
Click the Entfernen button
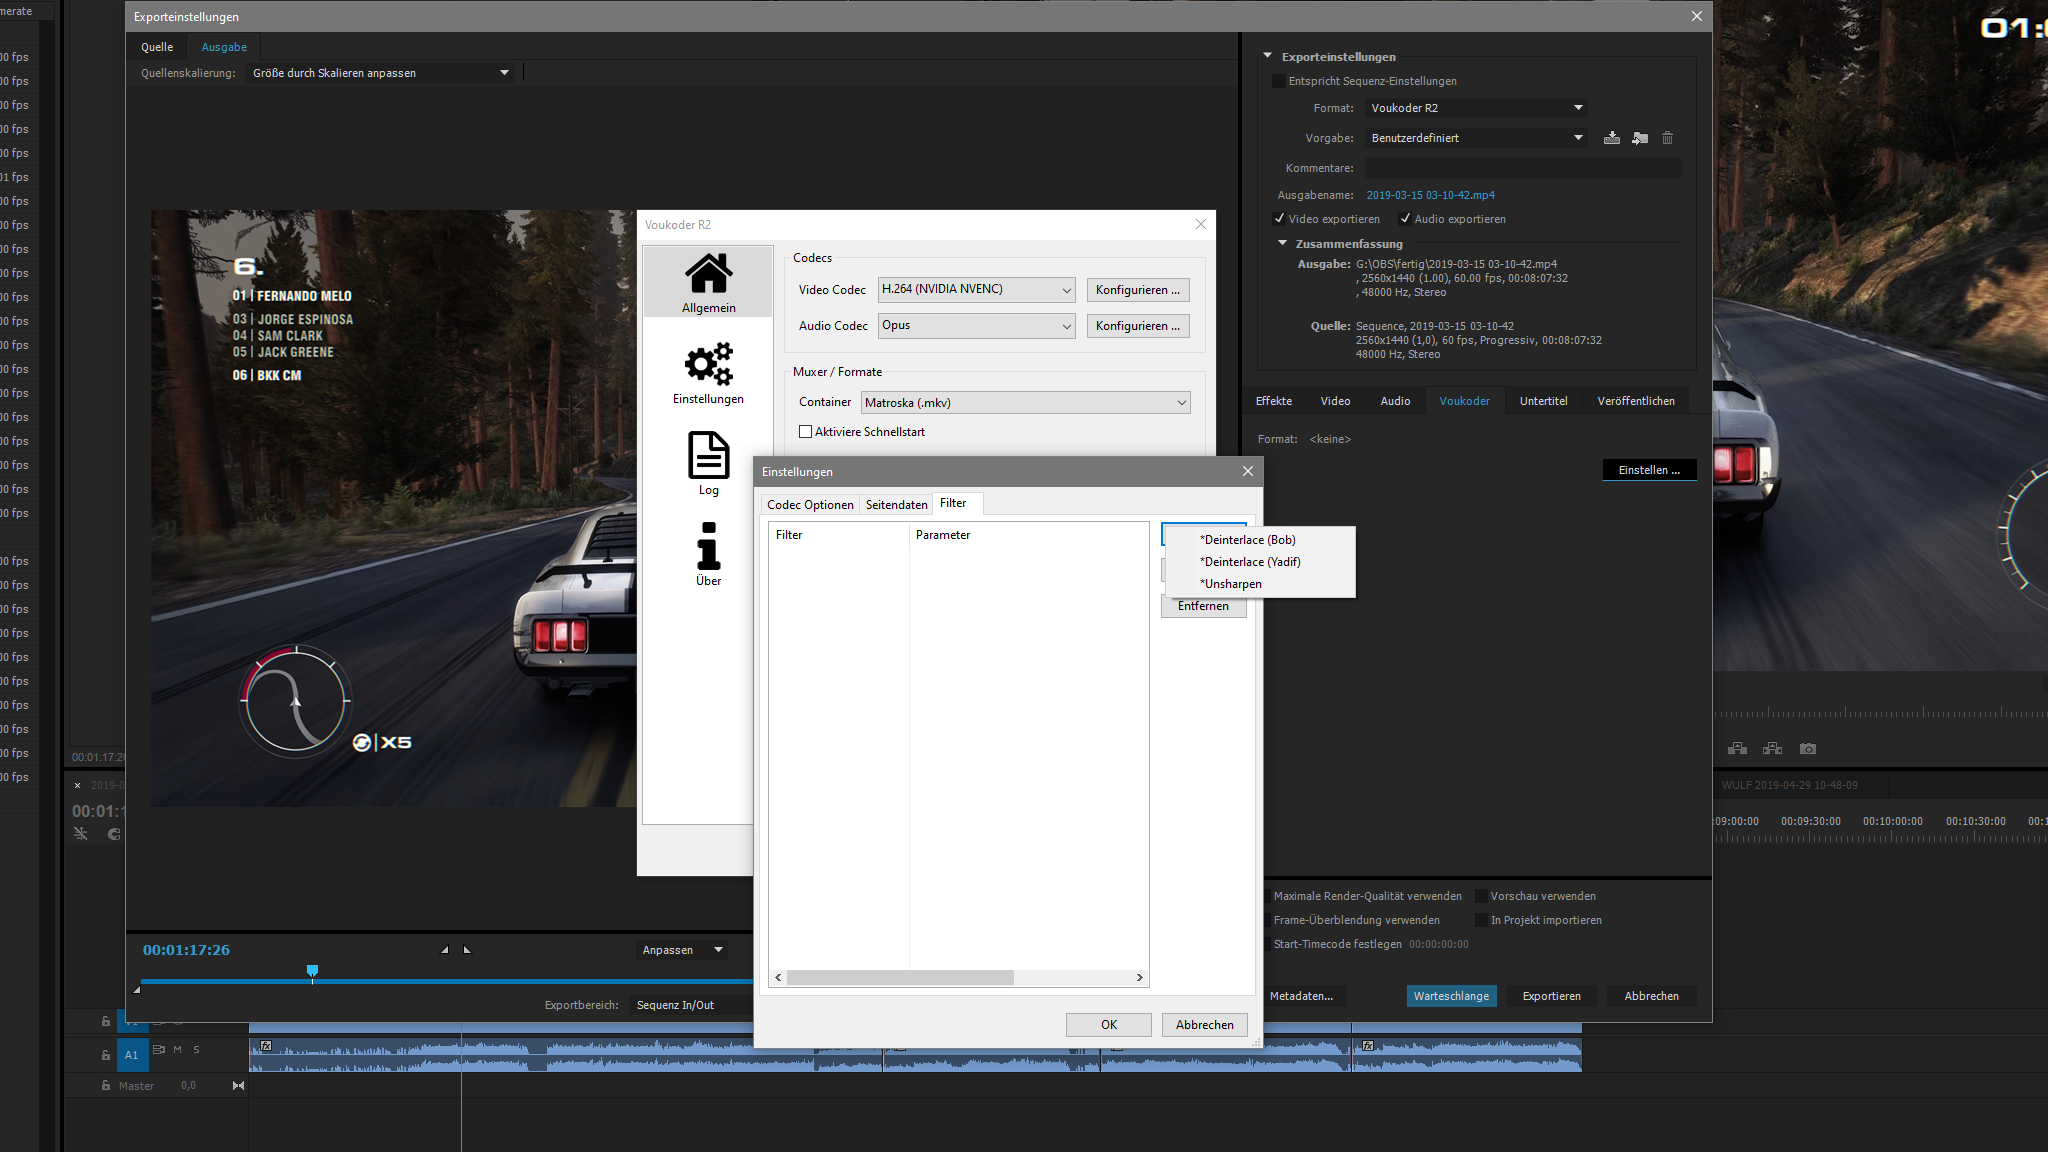coord(1203,606)
